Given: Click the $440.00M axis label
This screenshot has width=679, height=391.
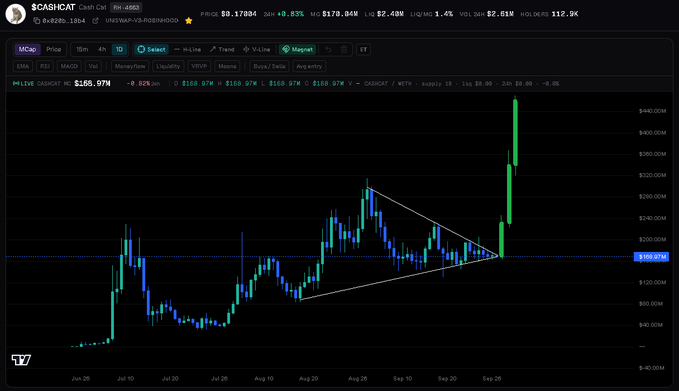Looking at the screenshot, I should [x=652, y=111].
